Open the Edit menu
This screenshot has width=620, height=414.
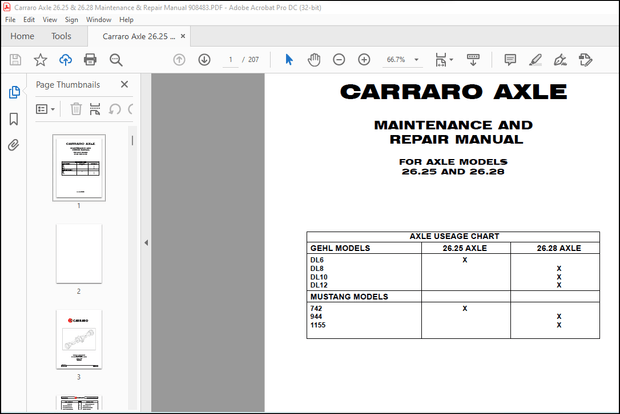29,19
